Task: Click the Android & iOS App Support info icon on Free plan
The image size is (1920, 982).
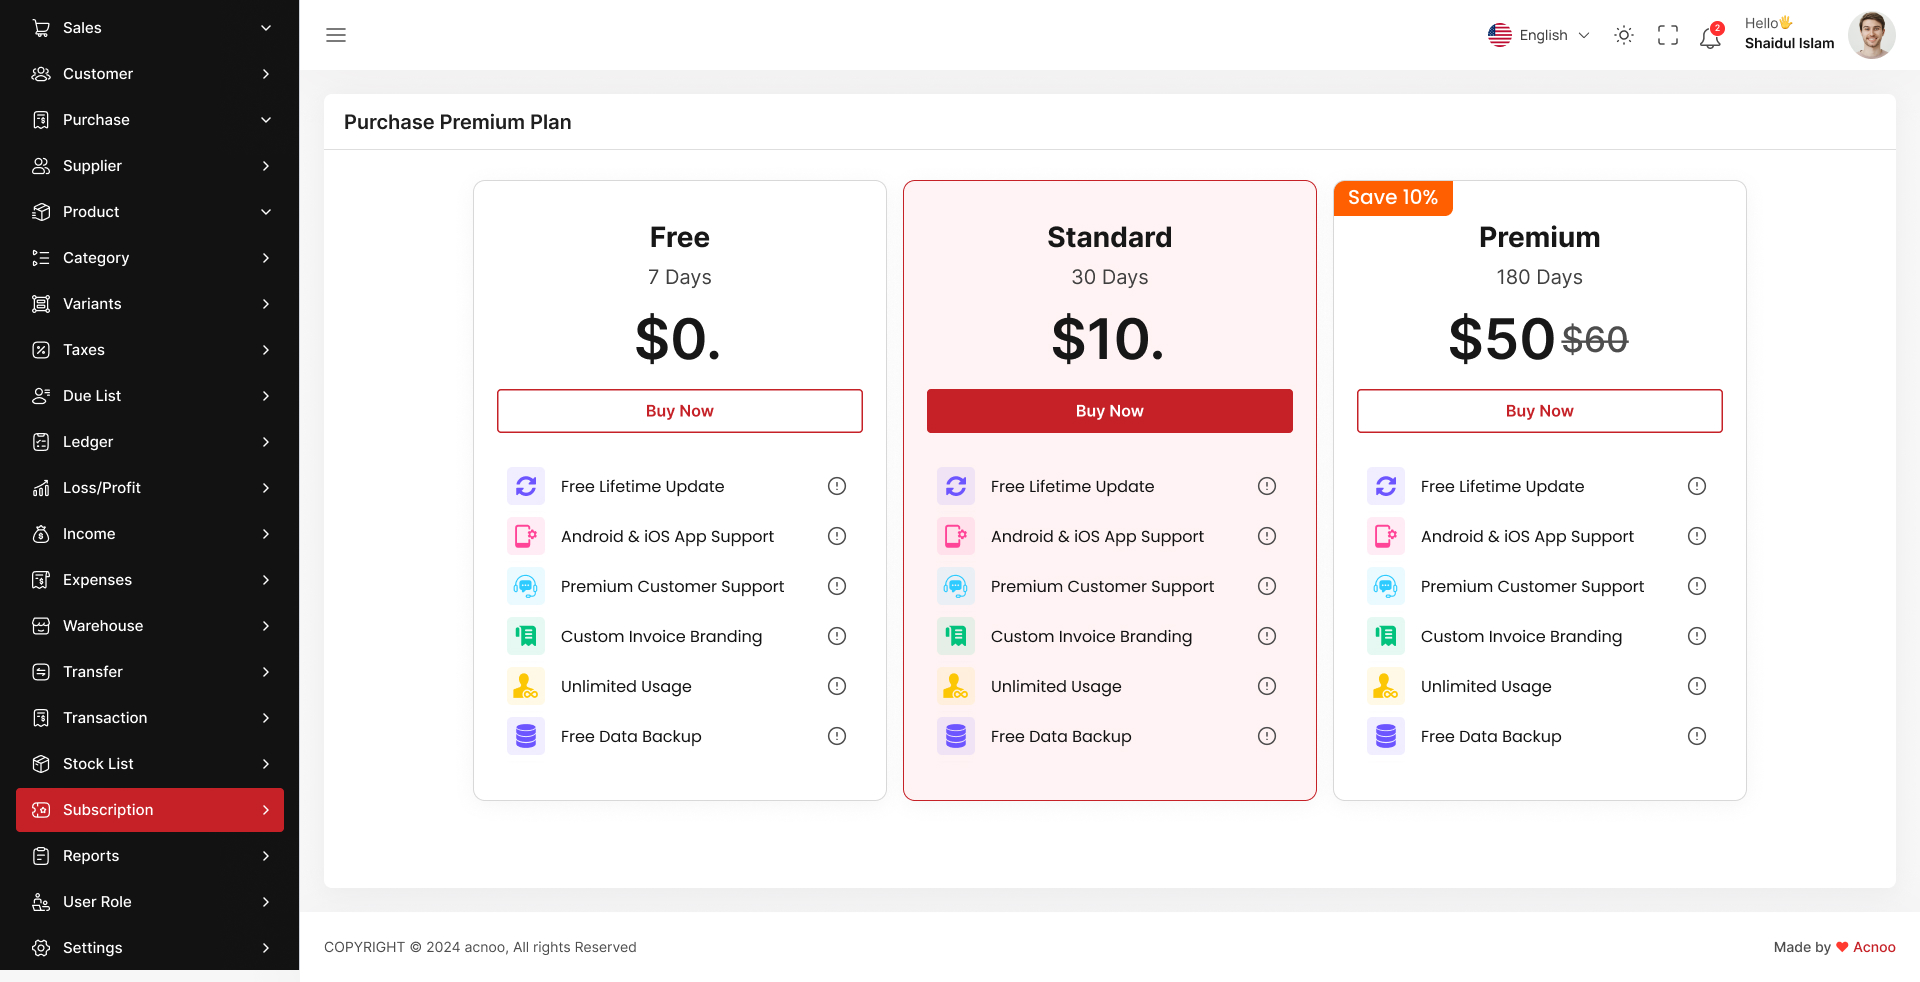Action: click(837, 536)
